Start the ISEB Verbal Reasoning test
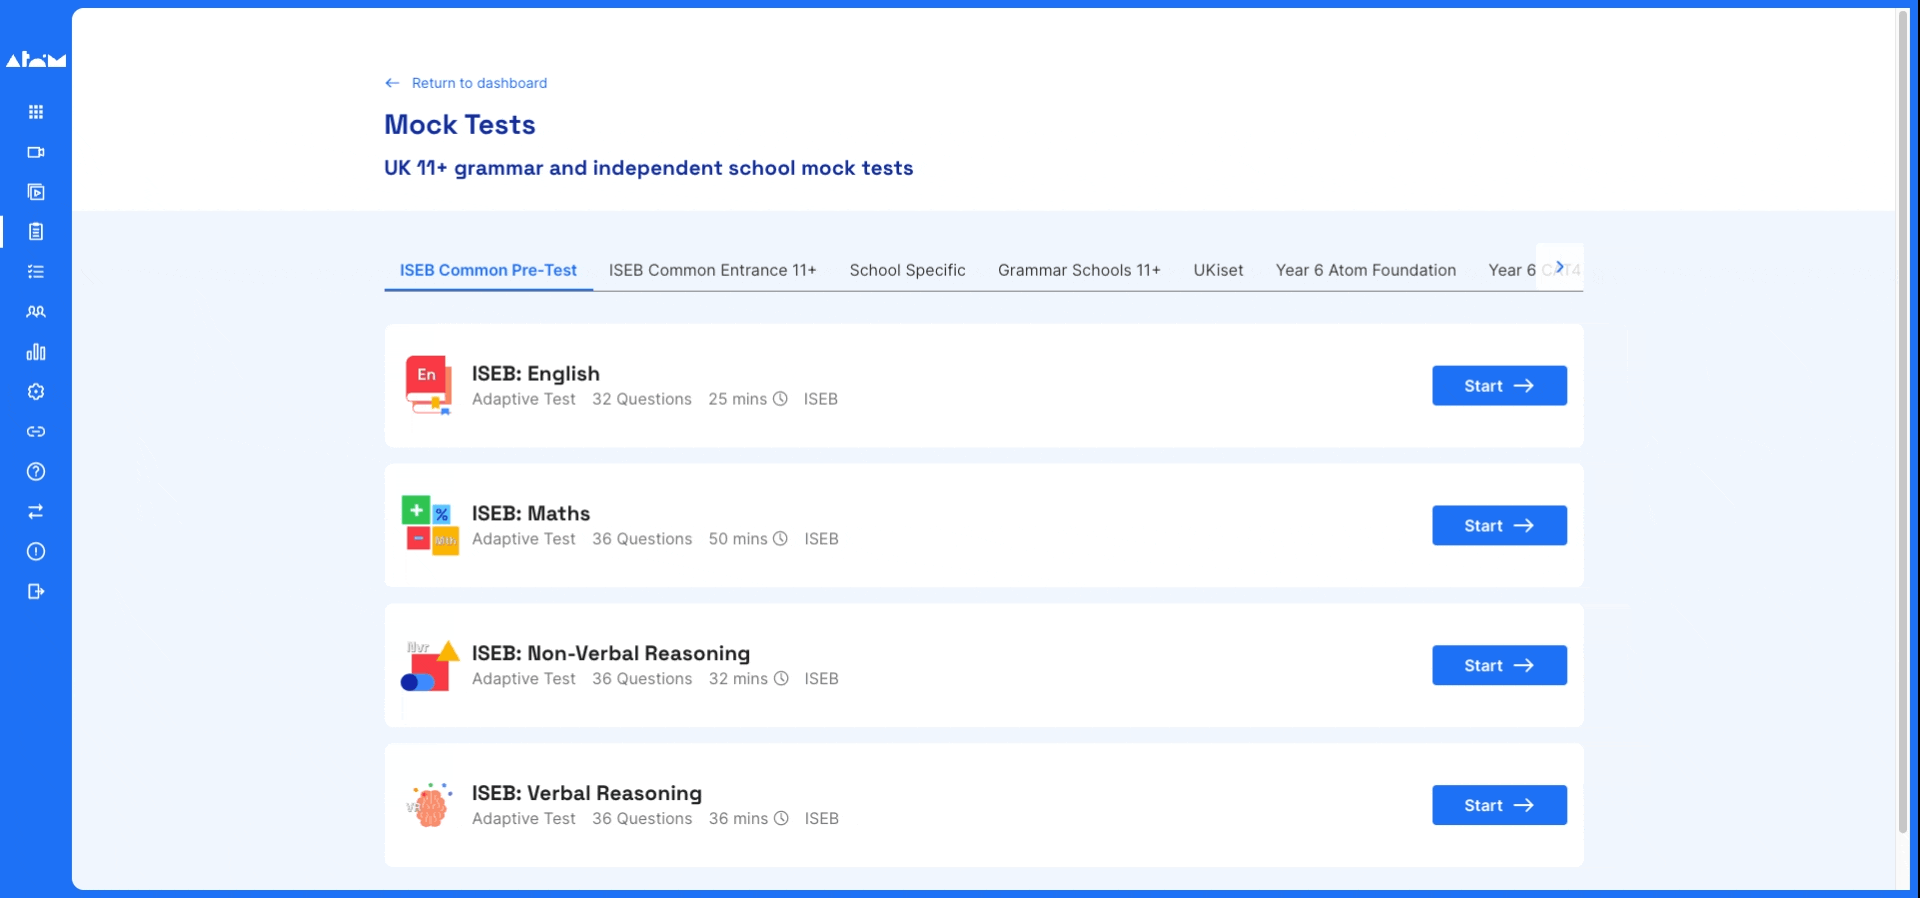The image size is (1920, 898). [x=1499, y=806]
